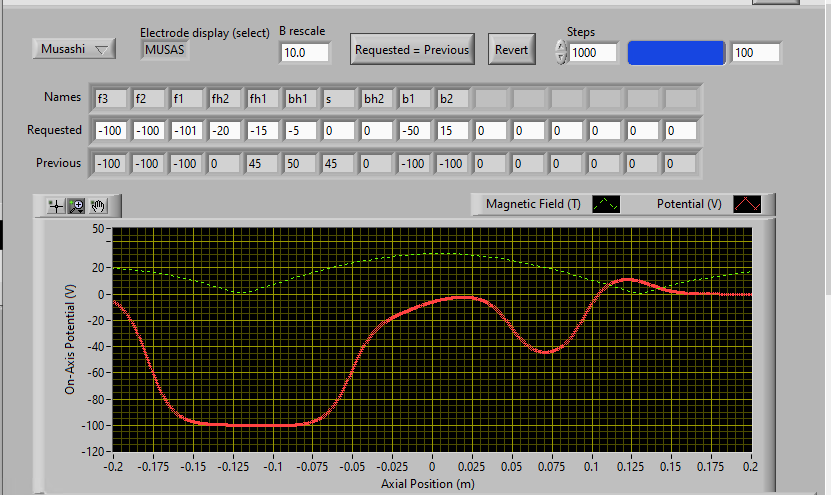Select the bh1 name cell
Screen dimensions: 831x495
[302, 99]
